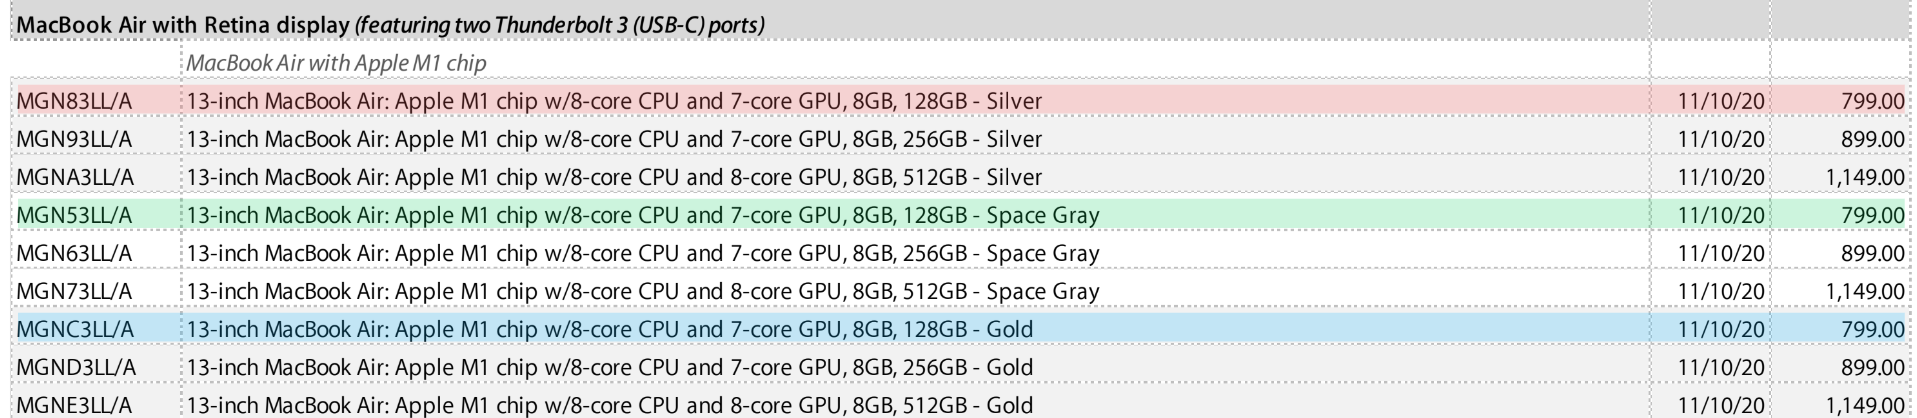Select the MacBook Air with Apple M1 chip subheading
1917x418 pixels.
point(337,63)
